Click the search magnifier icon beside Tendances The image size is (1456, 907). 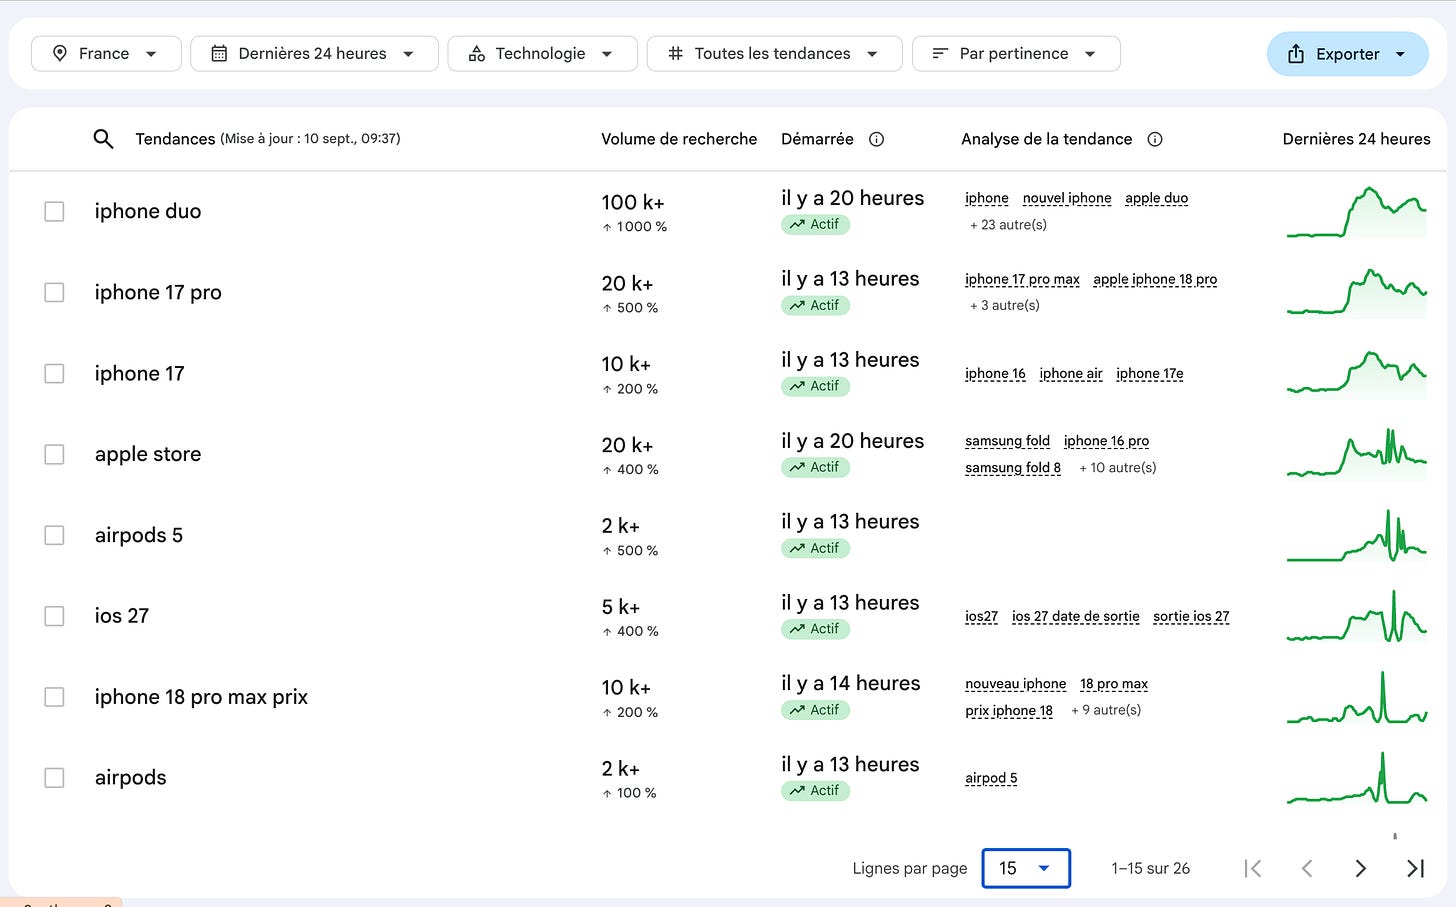click(x=103, y=139)
